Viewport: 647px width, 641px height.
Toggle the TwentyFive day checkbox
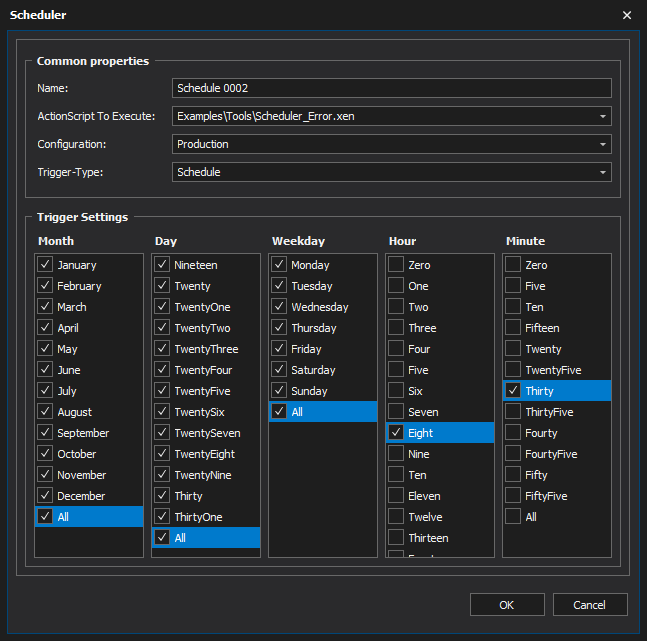[x=162, y=390]
